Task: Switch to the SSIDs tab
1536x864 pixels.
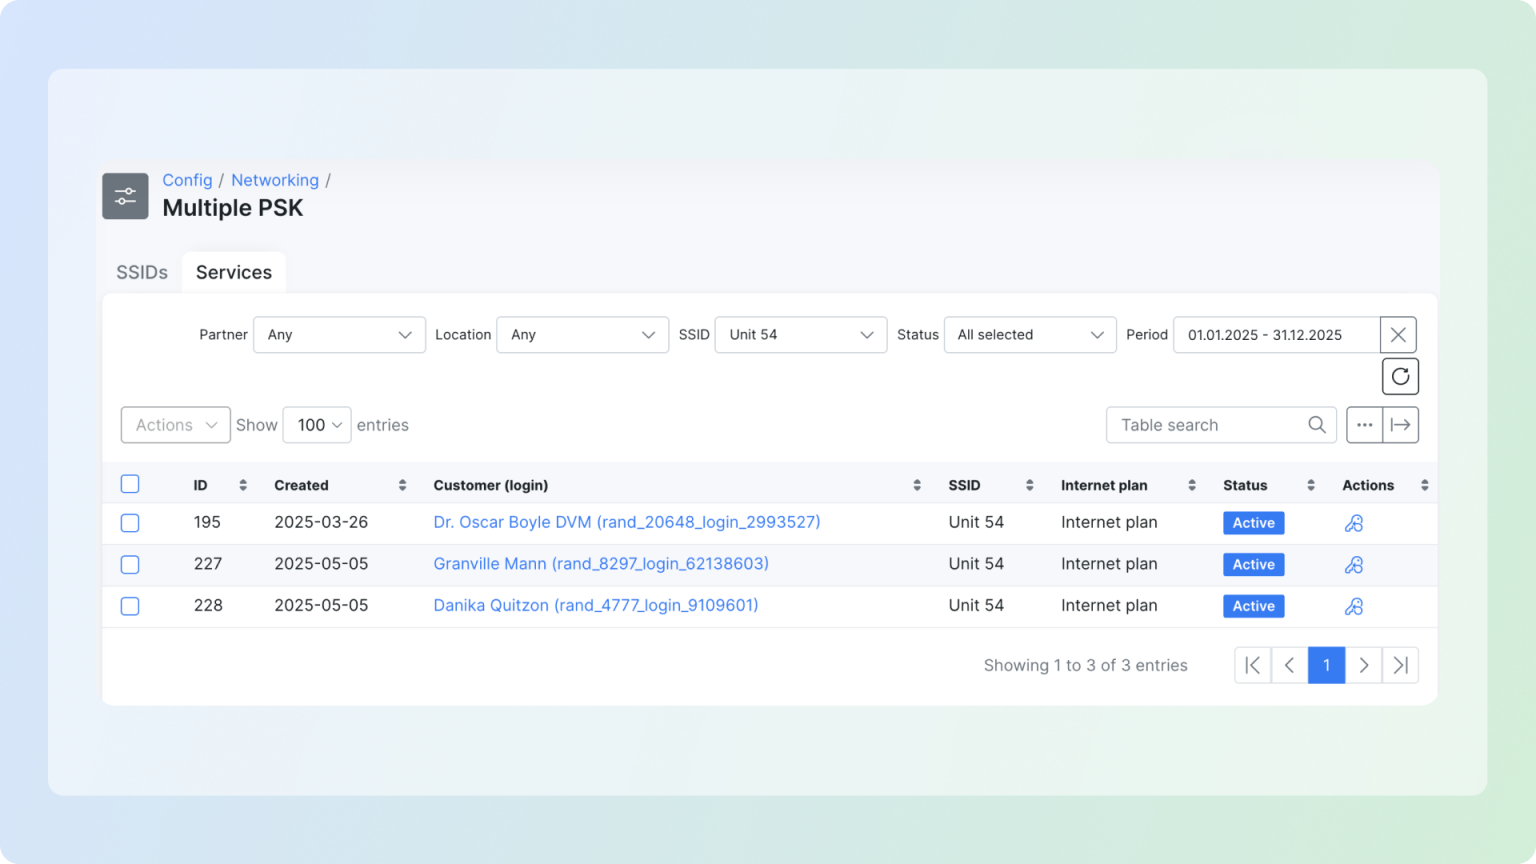Action: pos(141,271)
